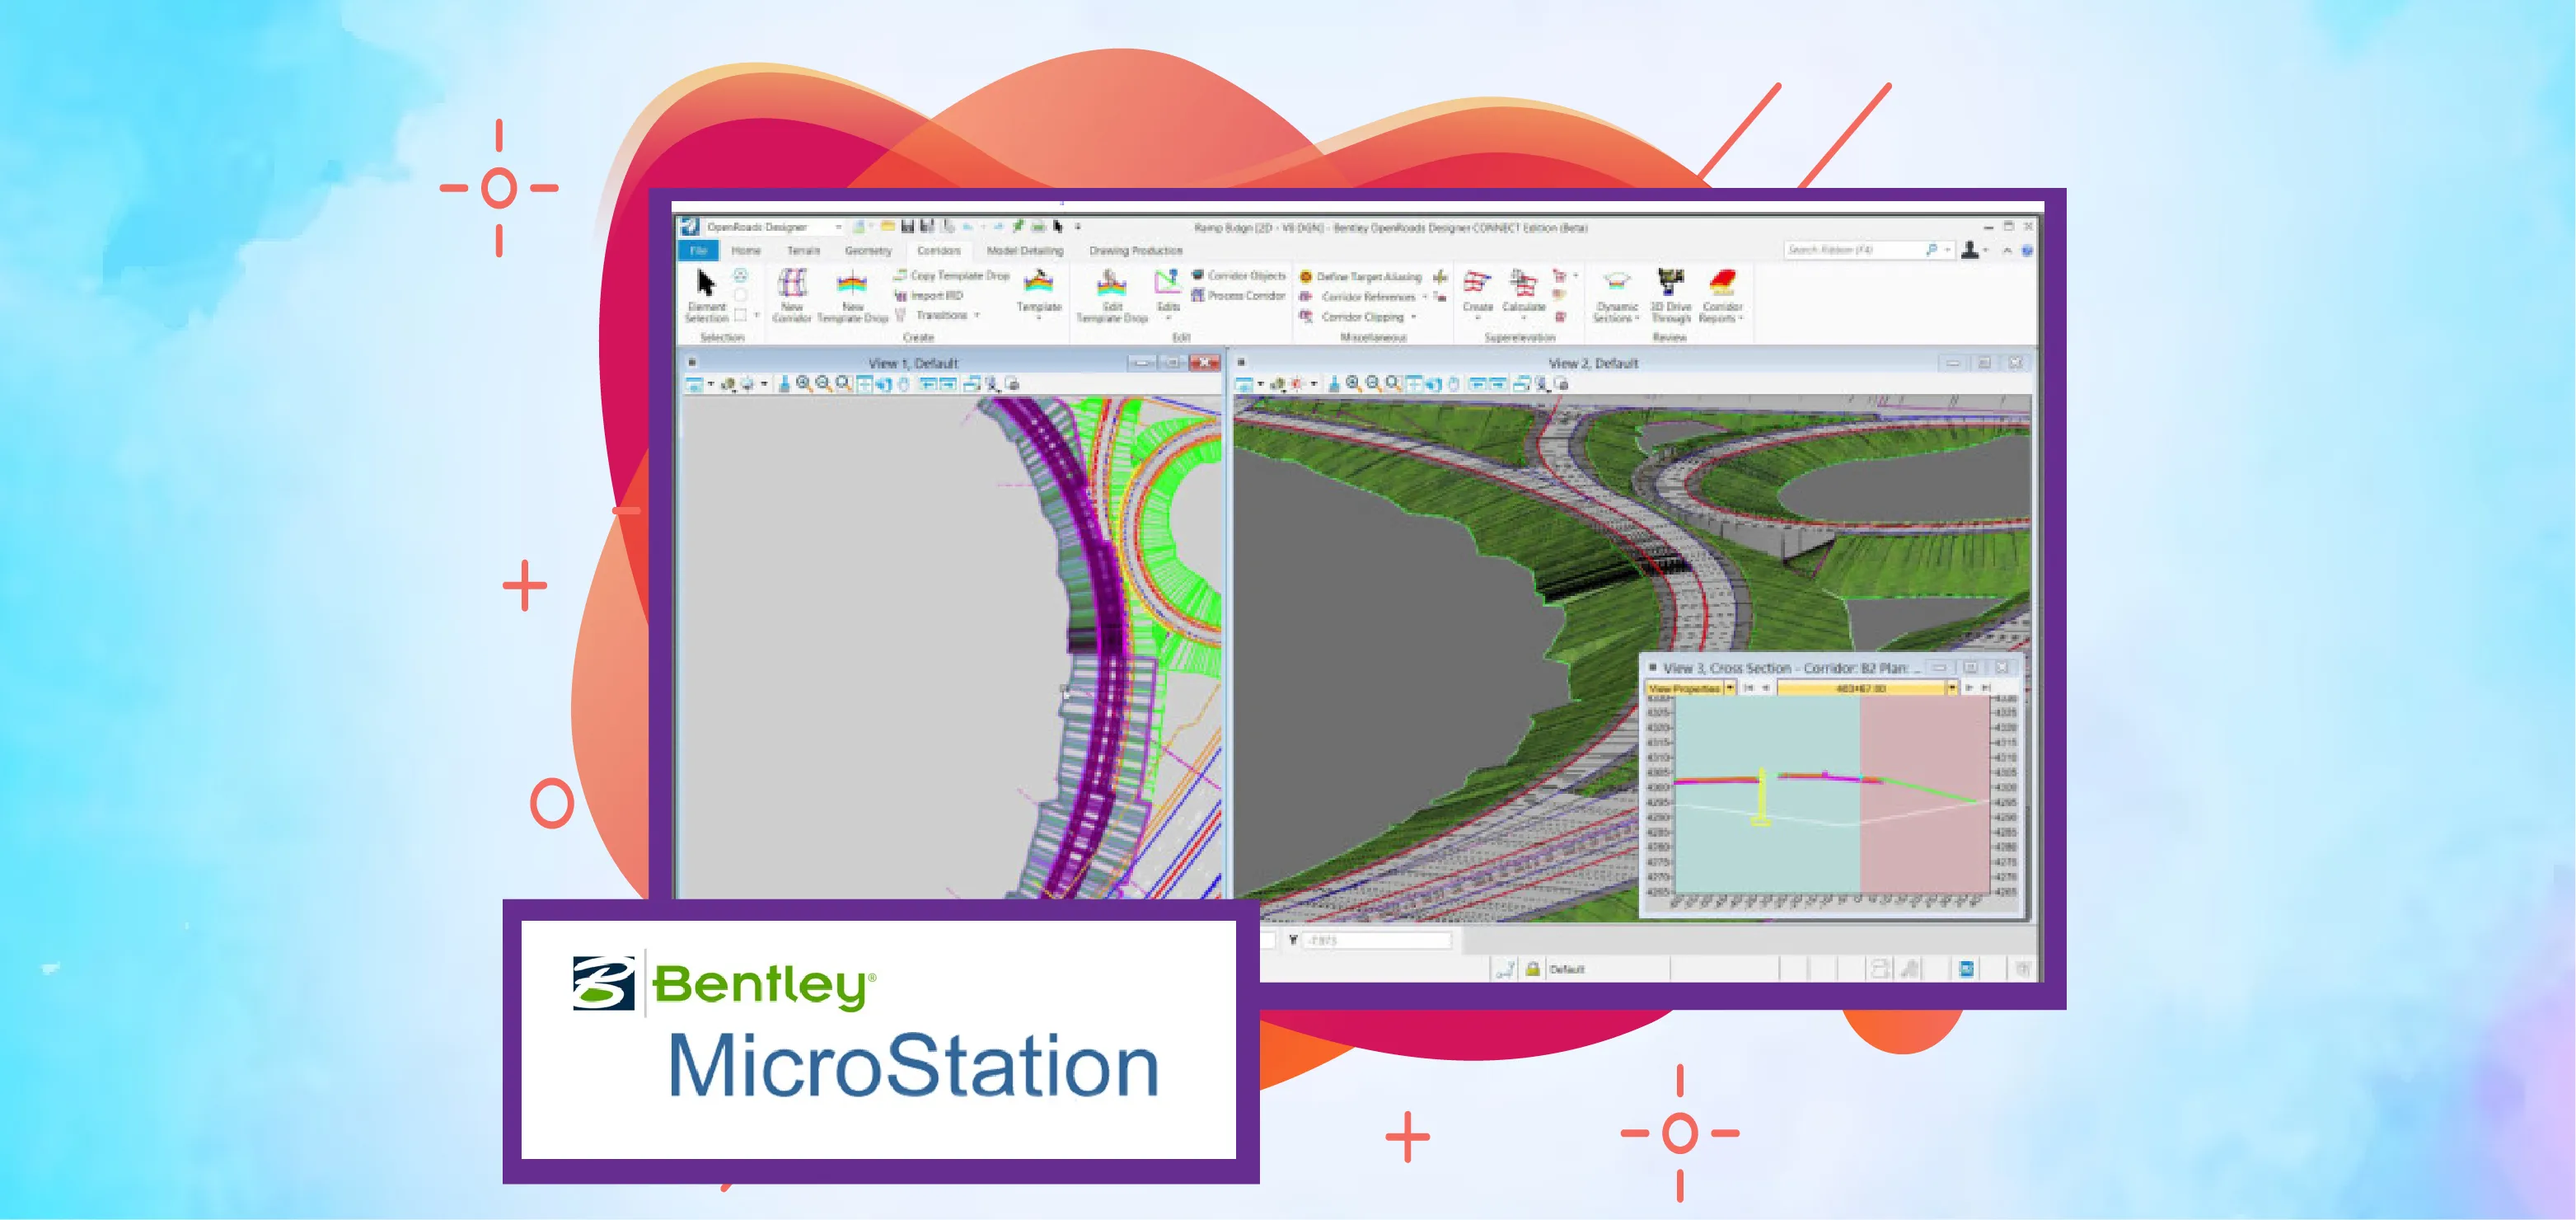Click Zoom In icon in View 1 toolbar
The width and height of the screenshot is (2576, 1220).
coord(803,383)
